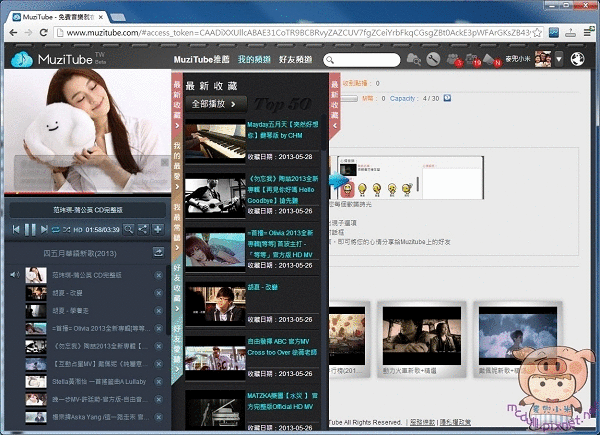Image resolution: width=600 pixels, height=435 pixels.
Task: Remove third playlist song from the list
Action: pos(158,311)
